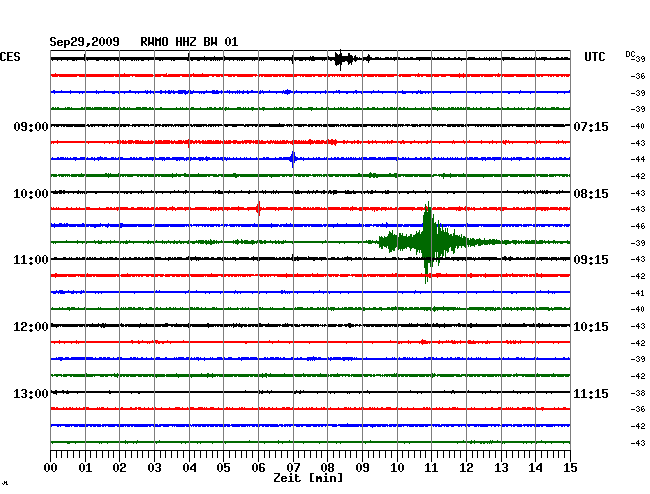Click the 09 minute axis tick label
Screen dimensions: 650x494
click(362, 468)
